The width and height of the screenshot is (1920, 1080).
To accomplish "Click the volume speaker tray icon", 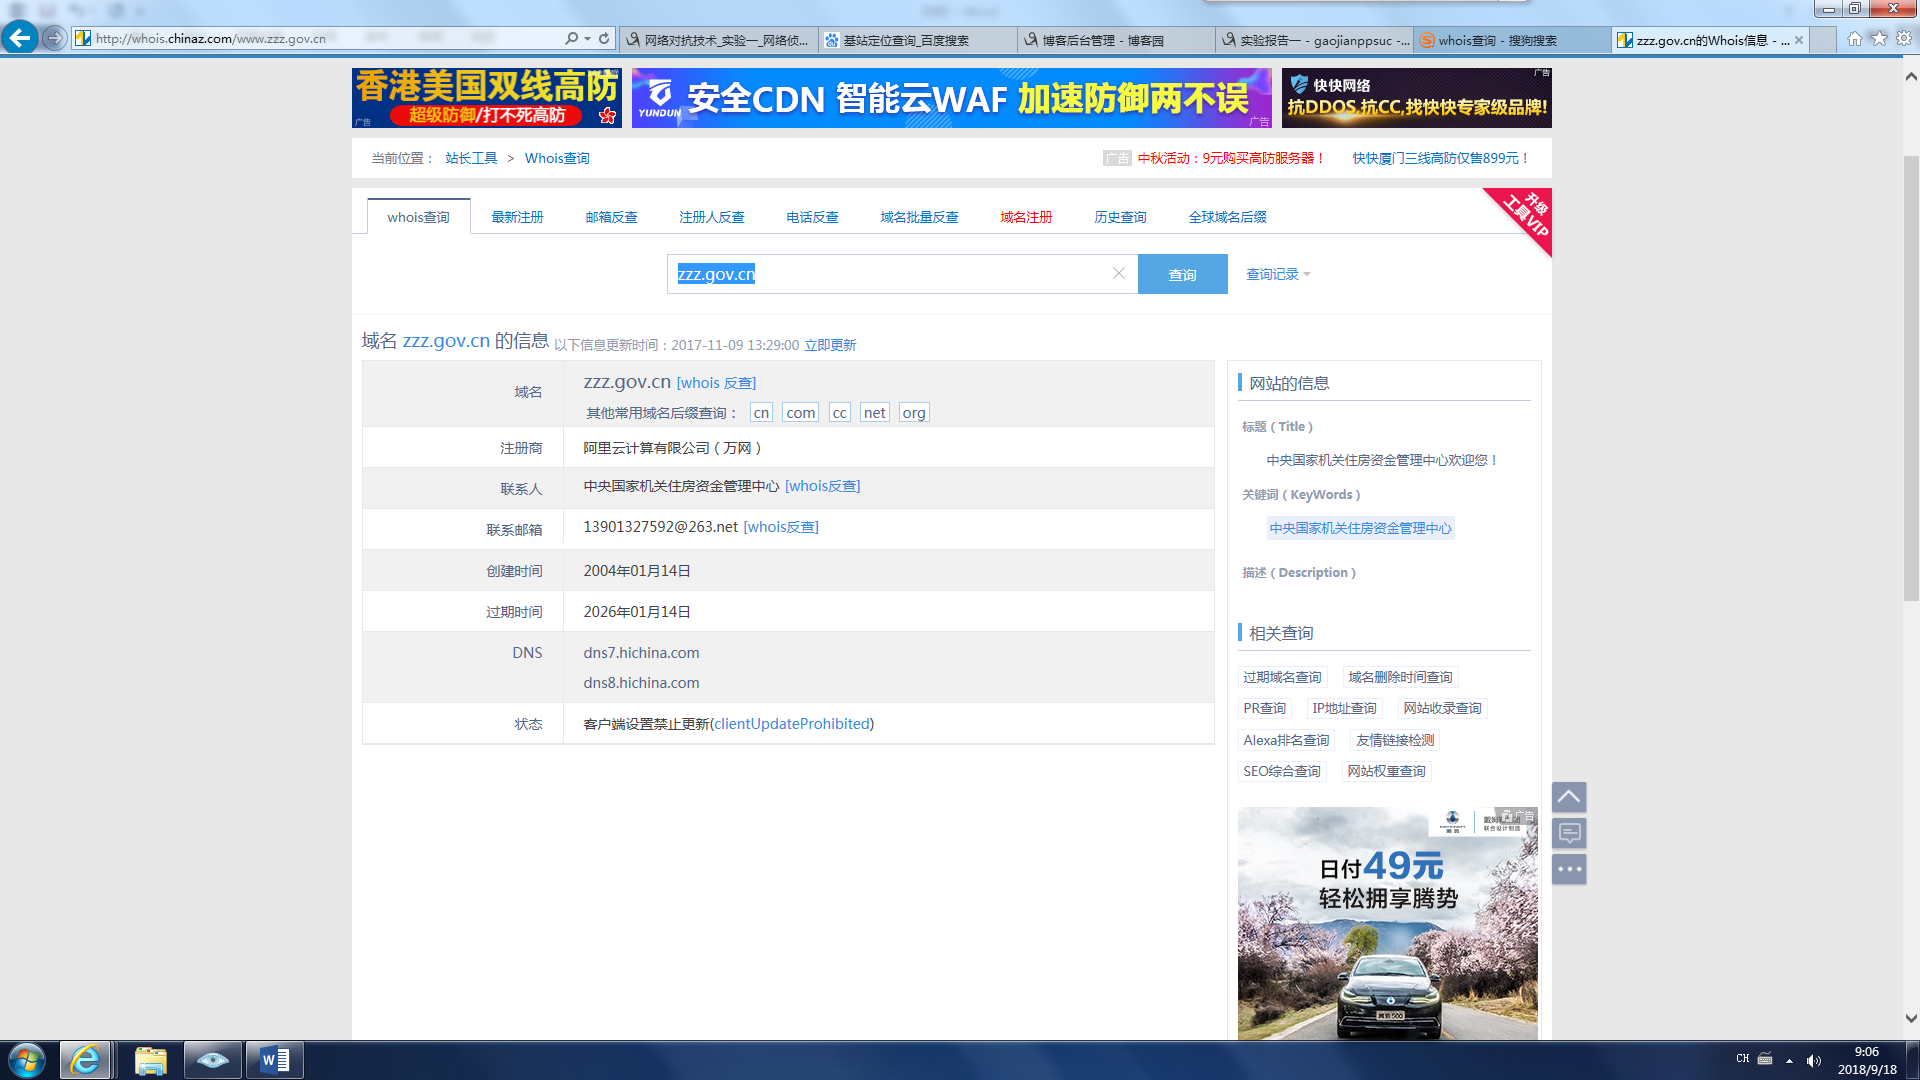I will 1814,1060.
